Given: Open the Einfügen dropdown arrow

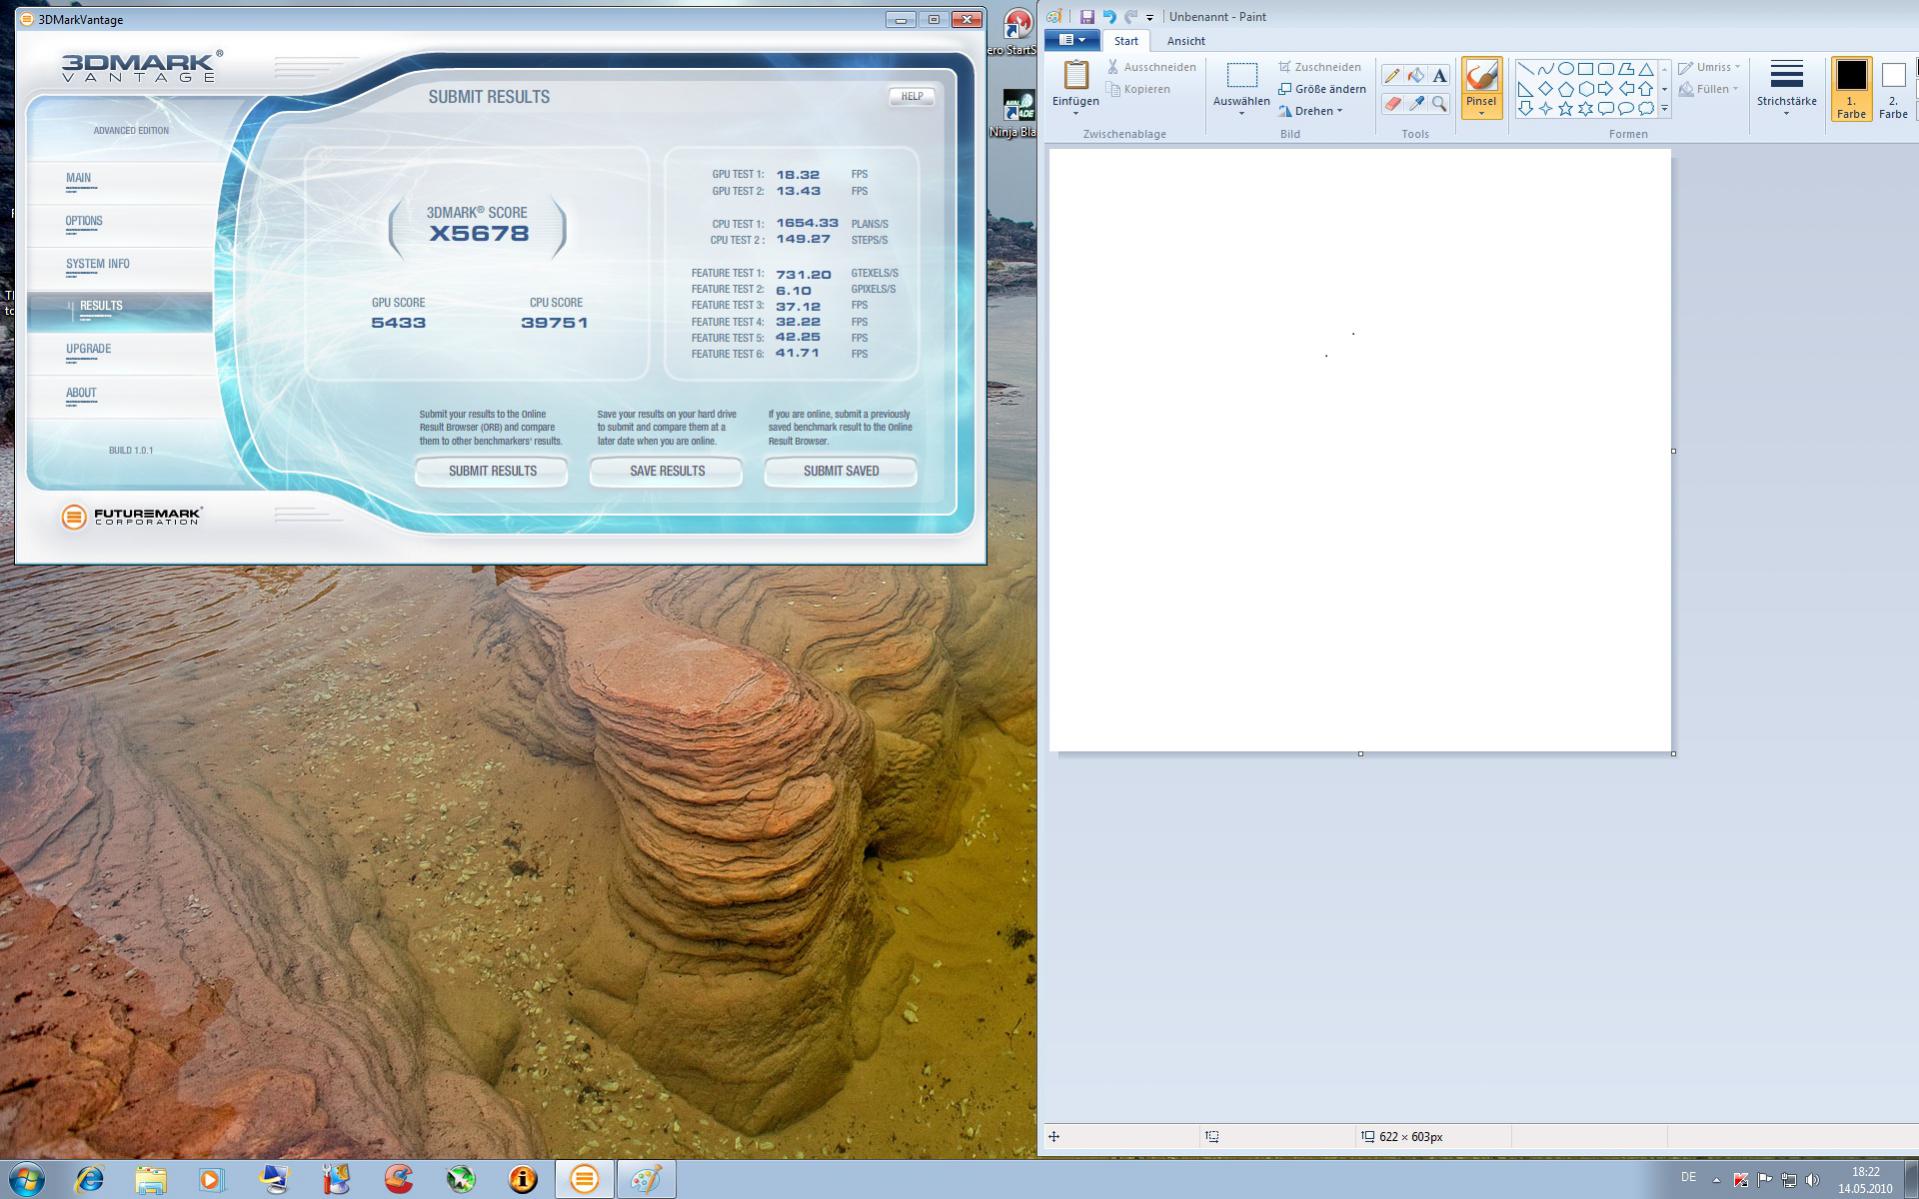Looking at the screenshot, I should pos(1076,113).
